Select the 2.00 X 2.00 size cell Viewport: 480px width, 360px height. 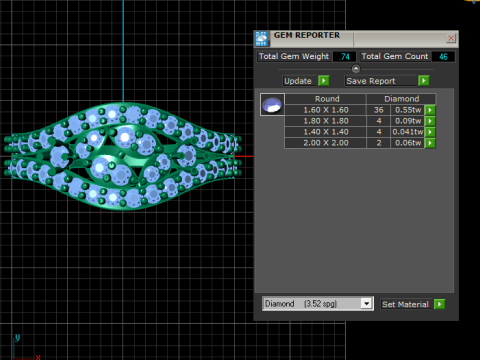(x=326, y=143)
